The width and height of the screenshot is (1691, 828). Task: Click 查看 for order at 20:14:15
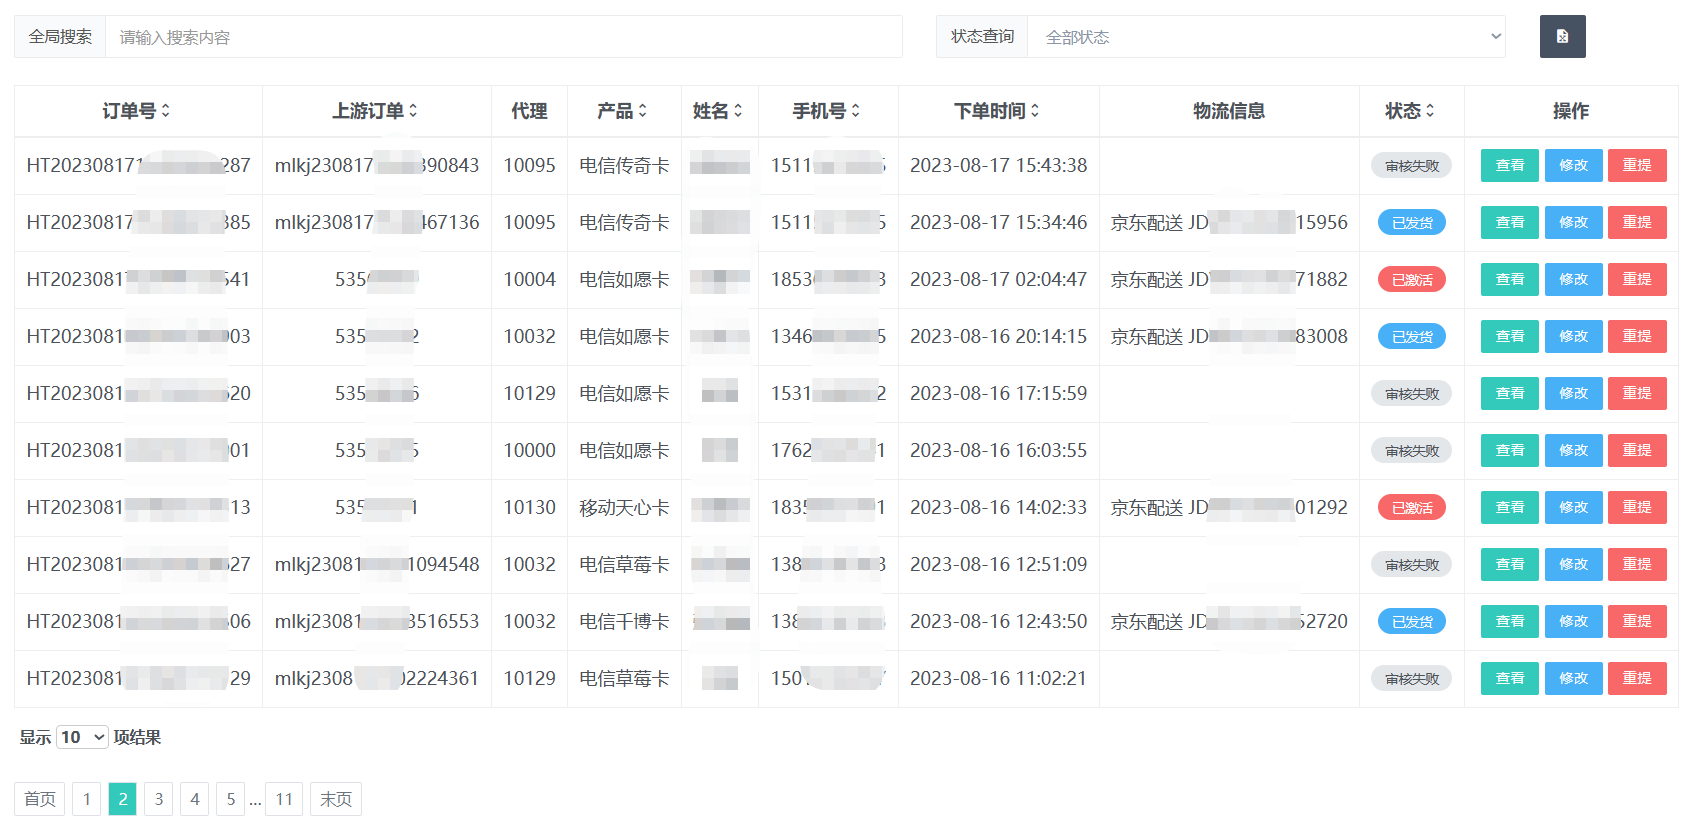[x=1510, y=336]
